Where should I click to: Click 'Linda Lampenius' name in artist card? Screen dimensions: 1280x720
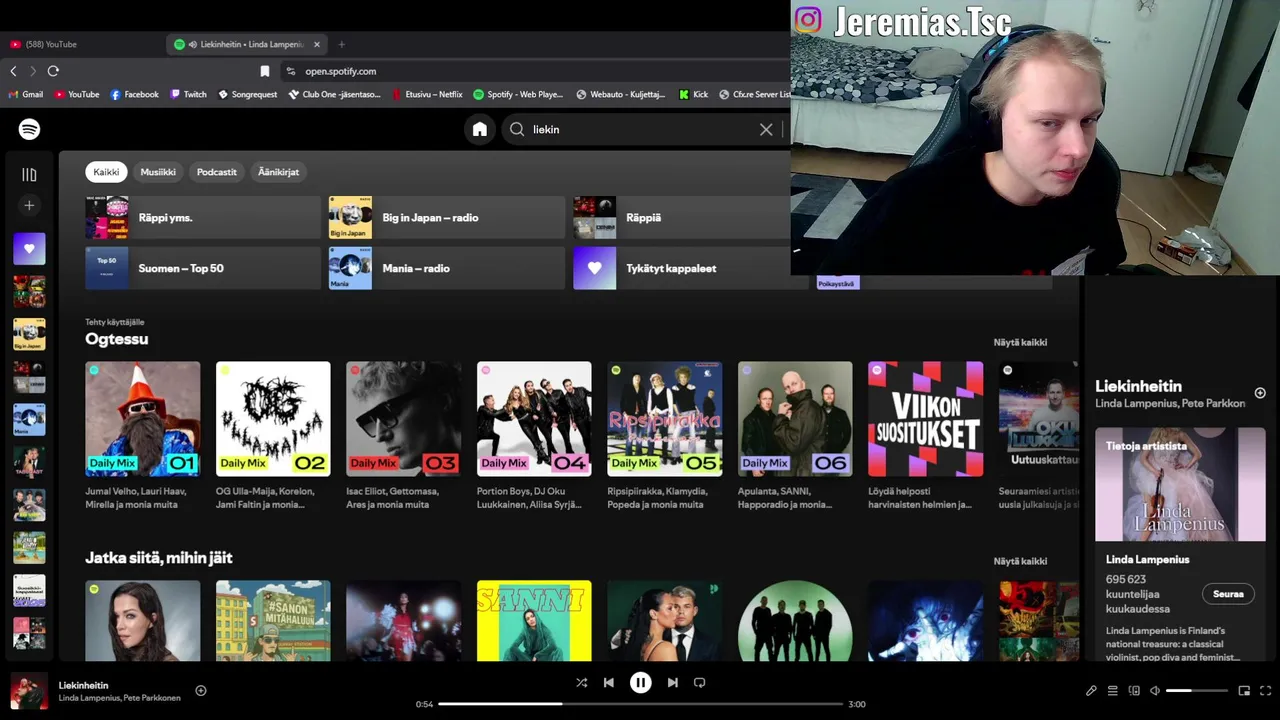coord(1147,560)
